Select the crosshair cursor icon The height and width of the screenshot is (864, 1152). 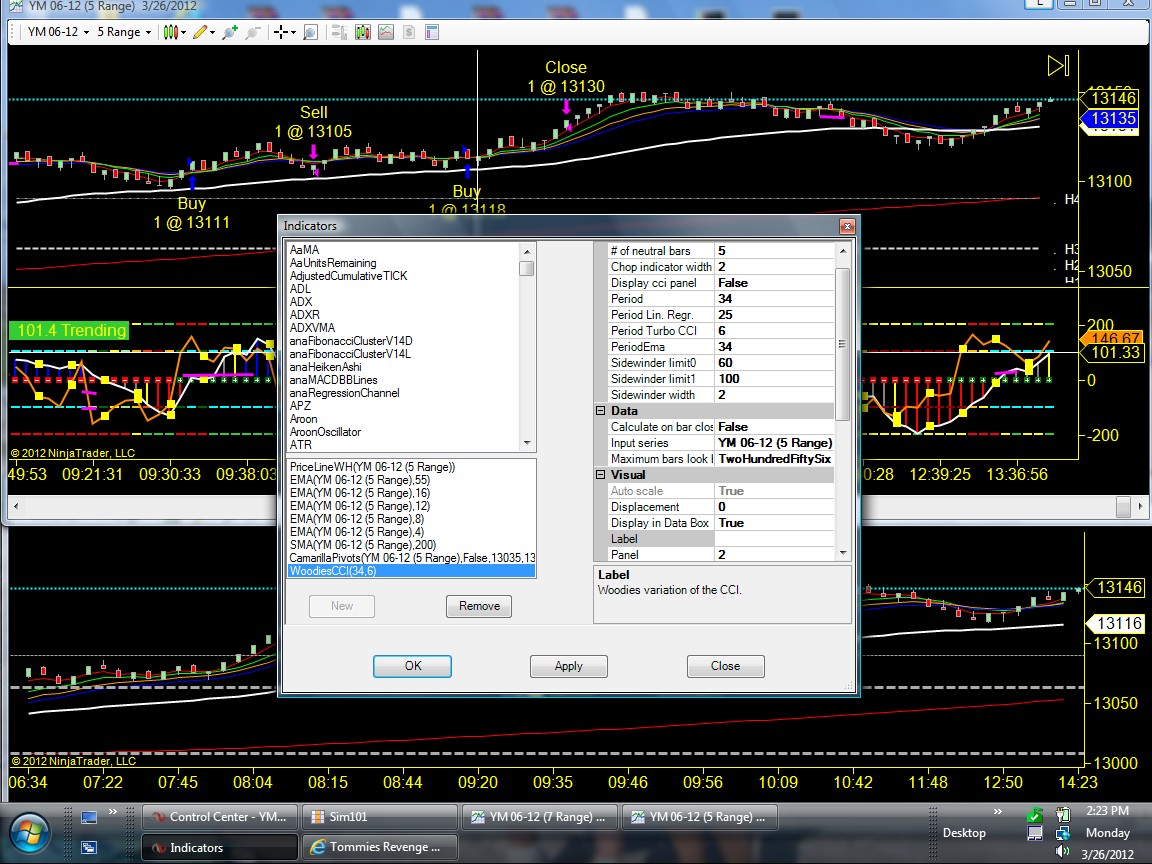pos(281,32)
